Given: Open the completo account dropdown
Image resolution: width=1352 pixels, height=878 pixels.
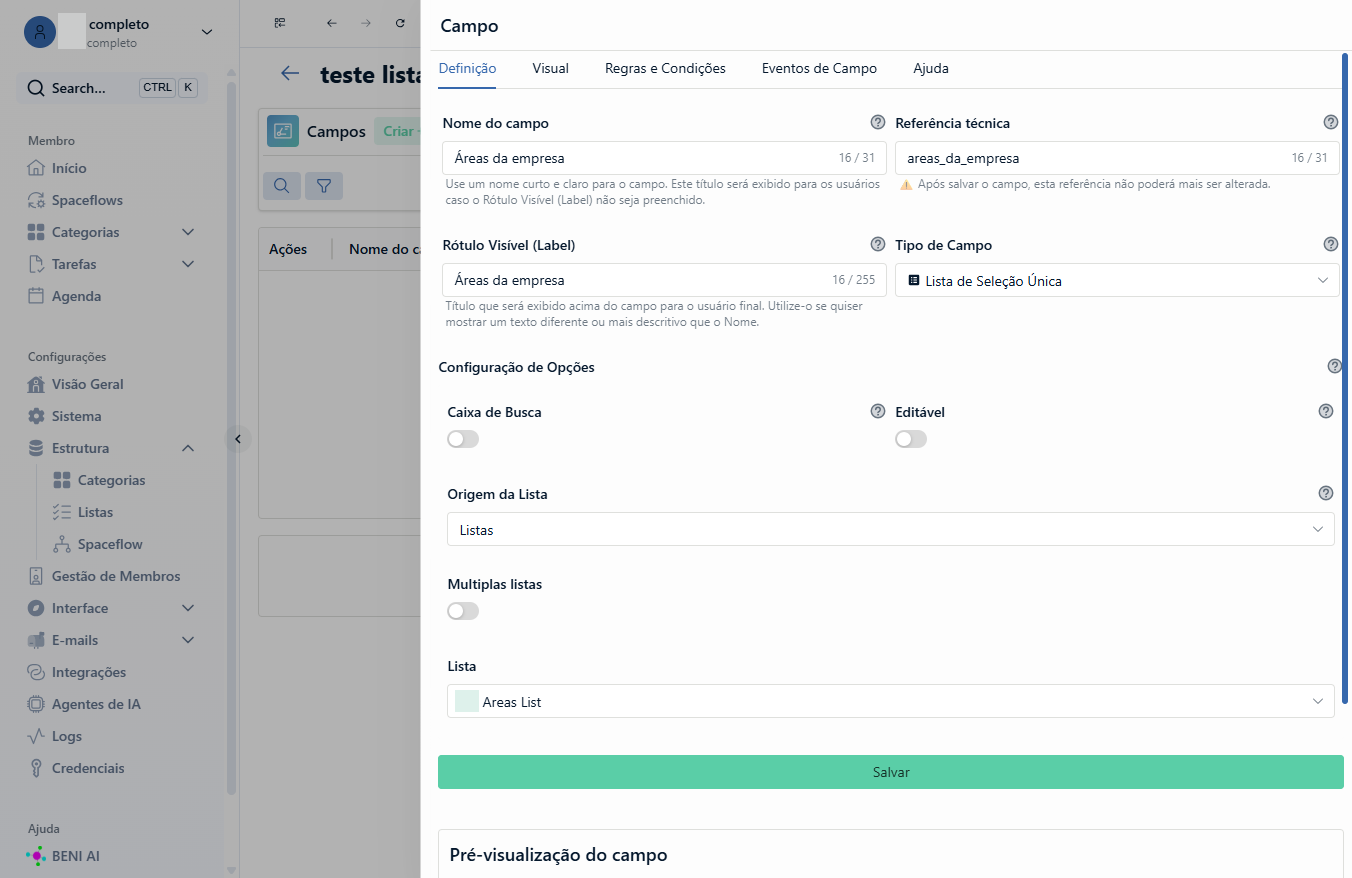Looking at the screenshot, I should pos(207,32).
